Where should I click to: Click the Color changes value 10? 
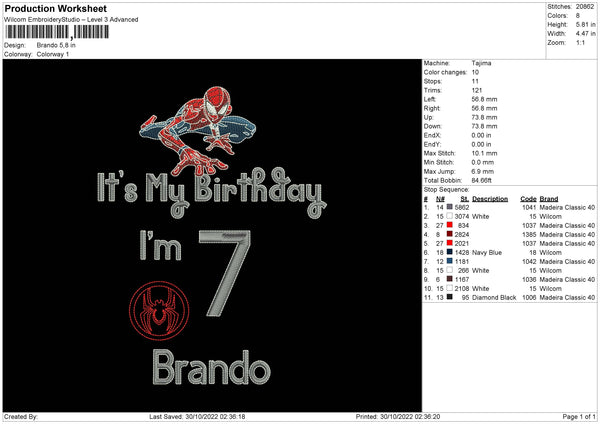pyautogui.click(x=475, y=72)
